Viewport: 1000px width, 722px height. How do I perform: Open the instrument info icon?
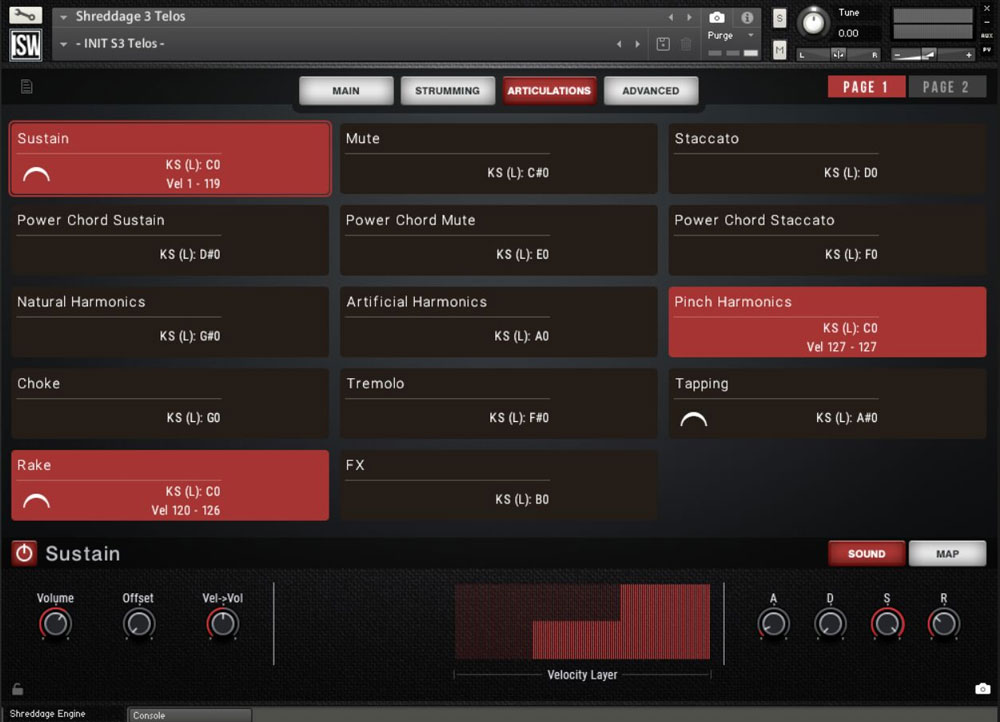coord(747,18)
